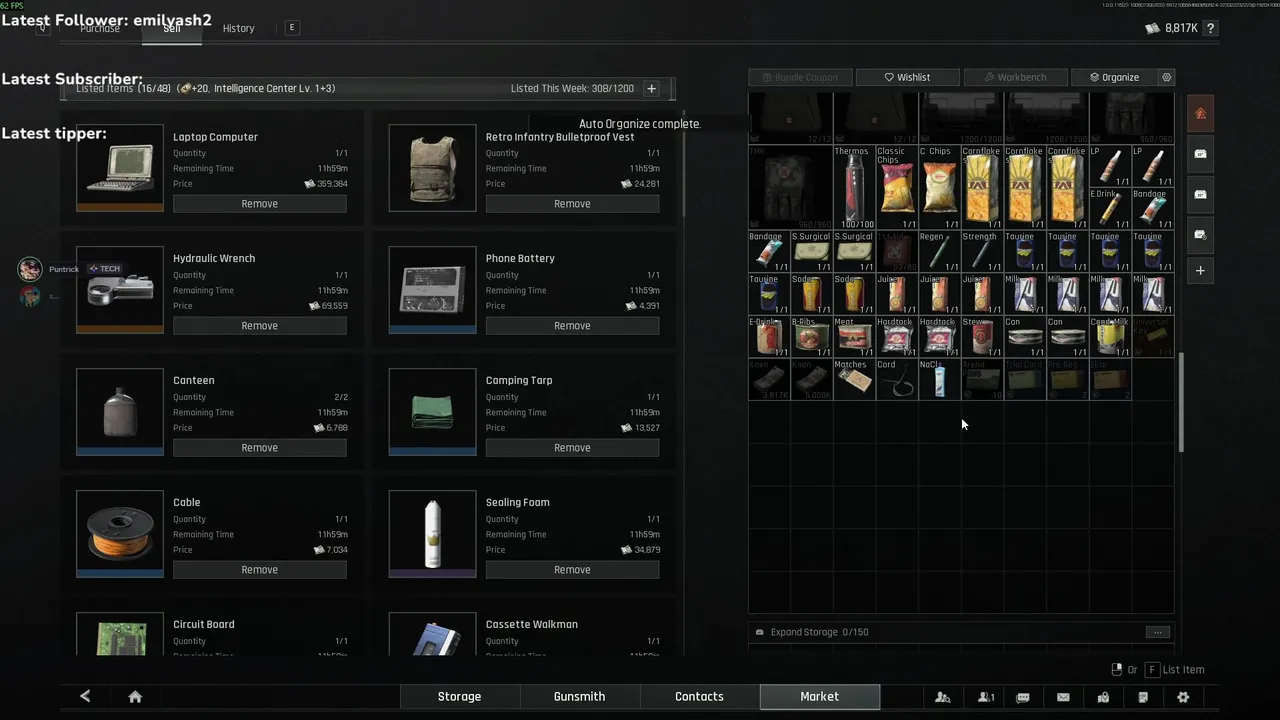Remove the Hydraulic Wrench listing

tap(260, 326)
